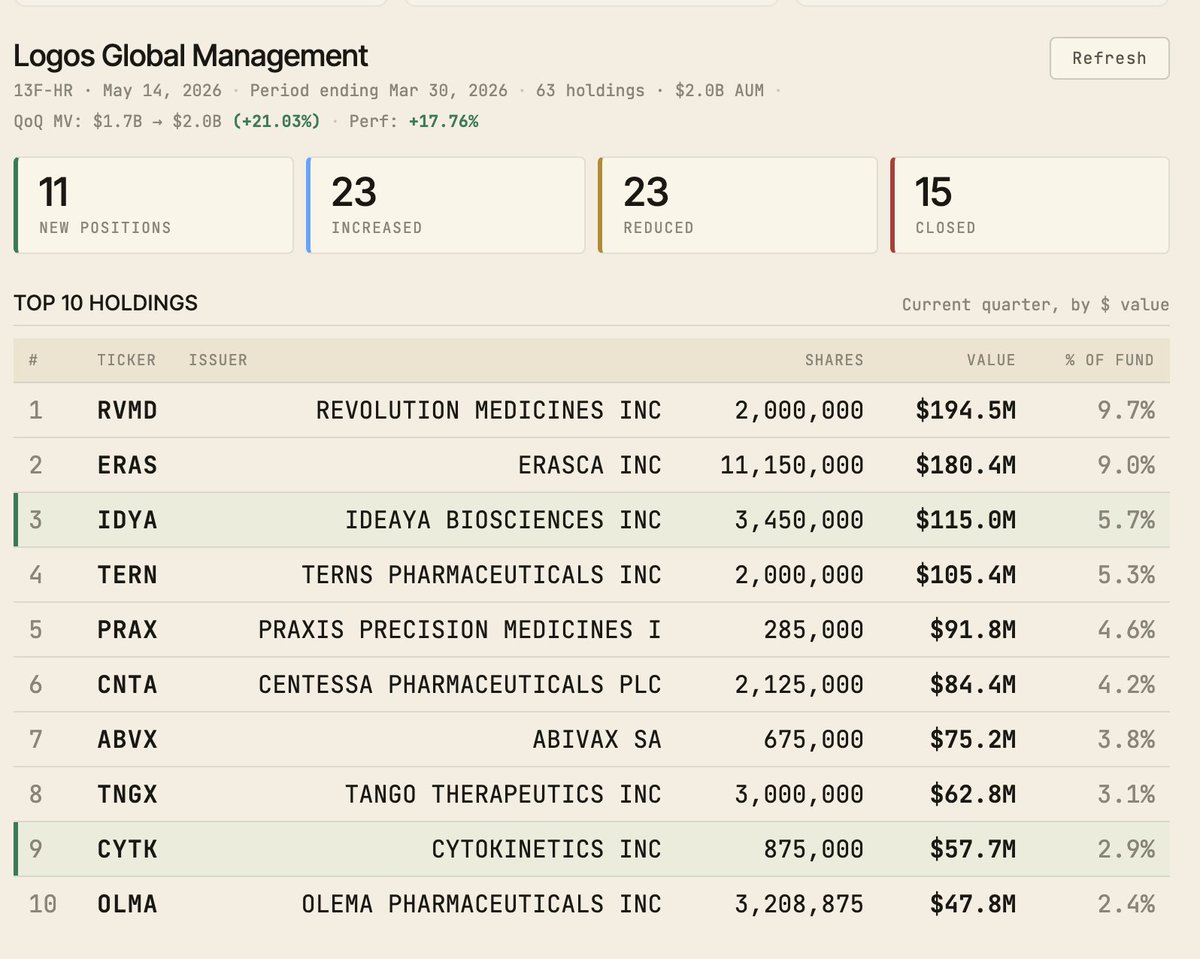Viewport: 1200px width, 959px height.
Task: Click the $194.5M value cell
Action: 966,410
